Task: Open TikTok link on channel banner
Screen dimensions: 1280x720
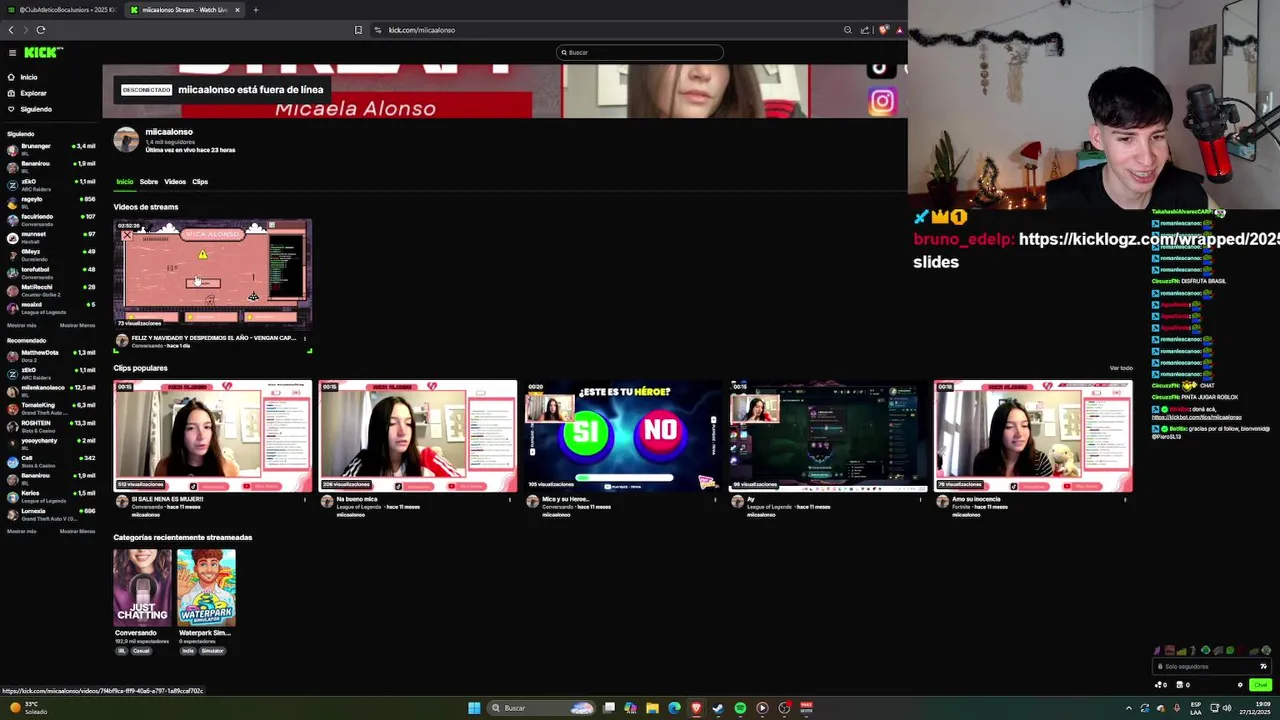Action: coord(879,69)
